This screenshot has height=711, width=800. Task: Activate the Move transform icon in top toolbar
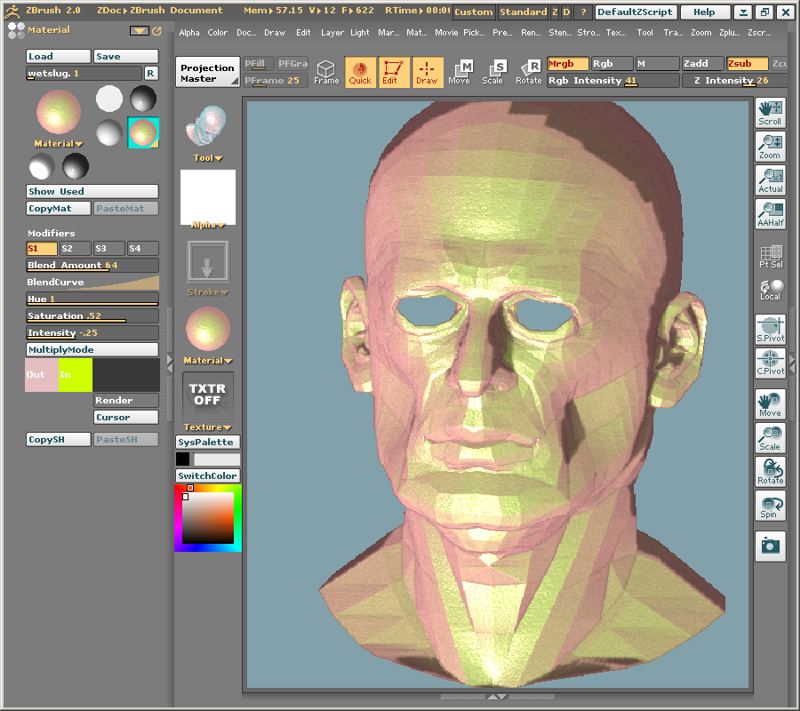click(x=459, y=71)
